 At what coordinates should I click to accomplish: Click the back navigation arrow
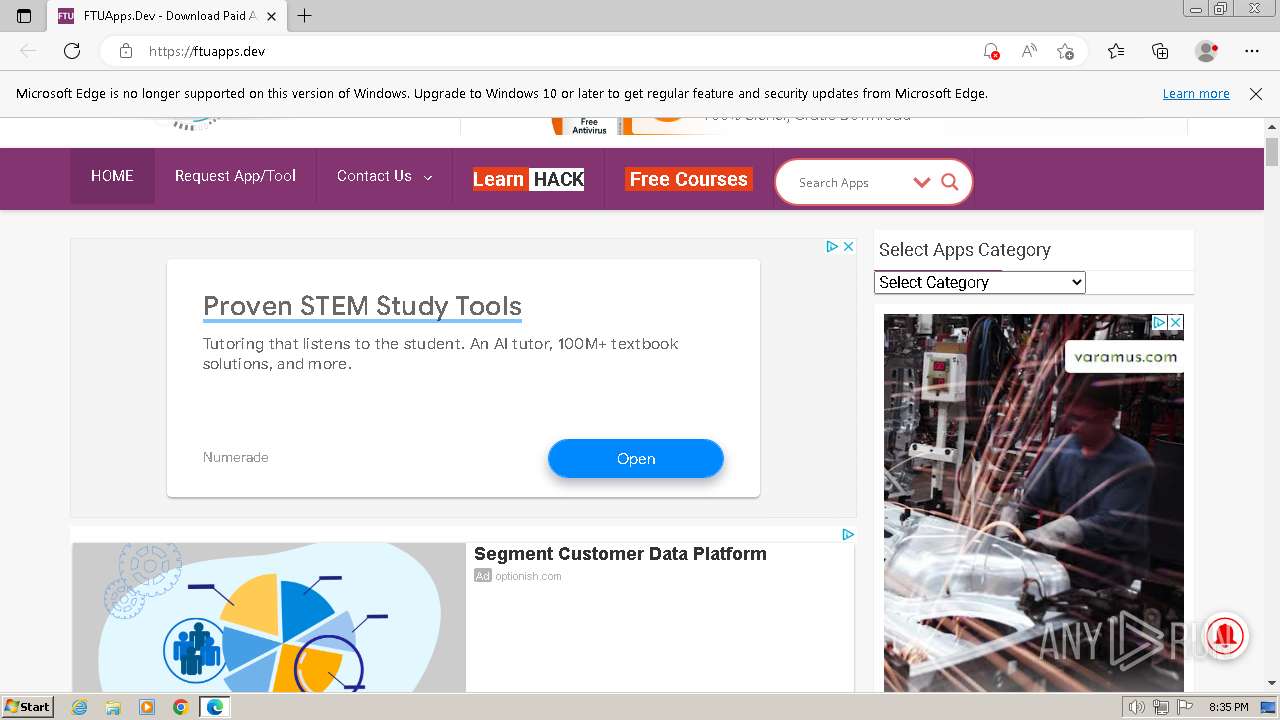28,51
